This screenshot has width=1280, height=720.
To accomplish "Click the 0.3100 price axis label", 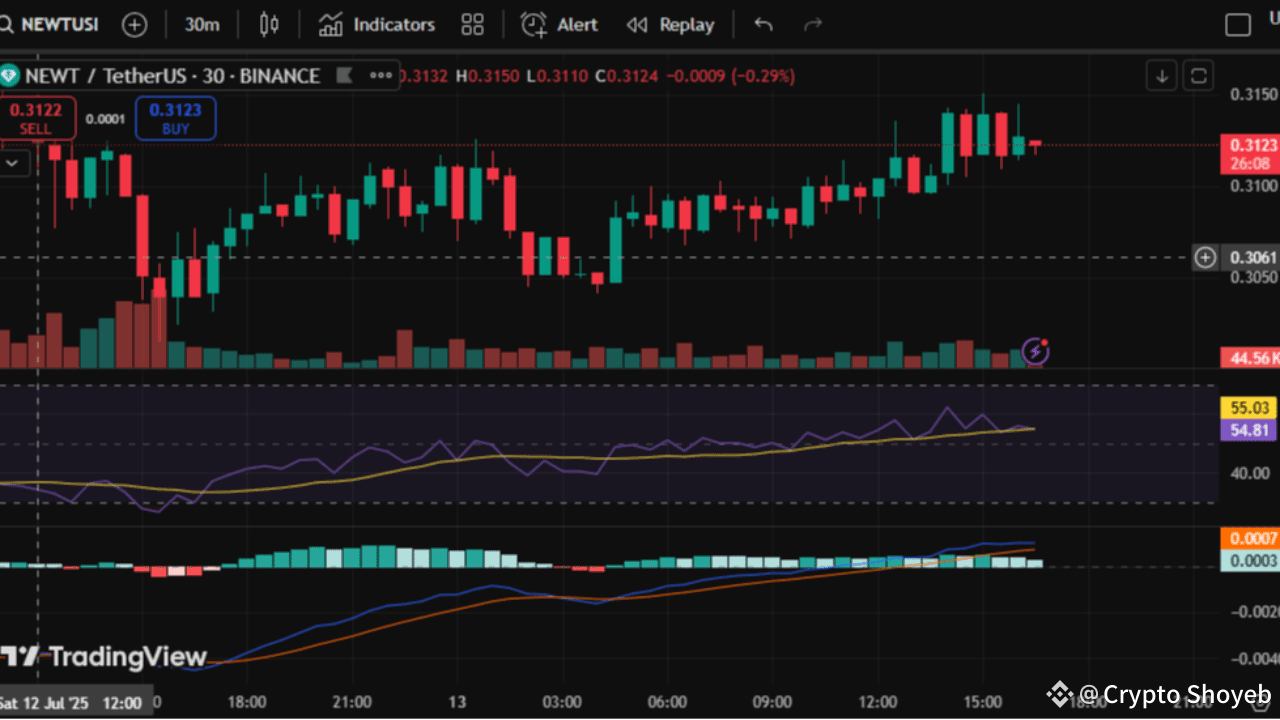I will [x=1254, y=185].
